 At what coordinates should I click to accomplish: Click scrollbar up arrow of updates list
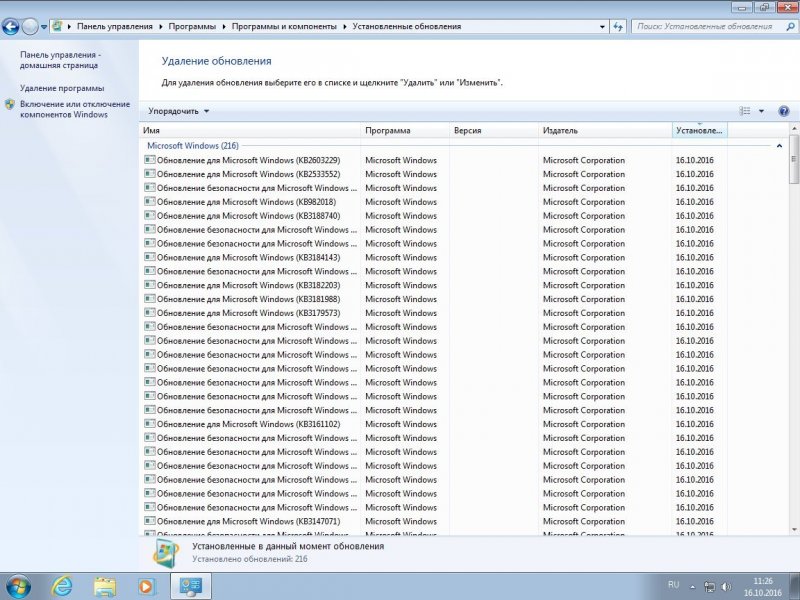click(794, 128)
